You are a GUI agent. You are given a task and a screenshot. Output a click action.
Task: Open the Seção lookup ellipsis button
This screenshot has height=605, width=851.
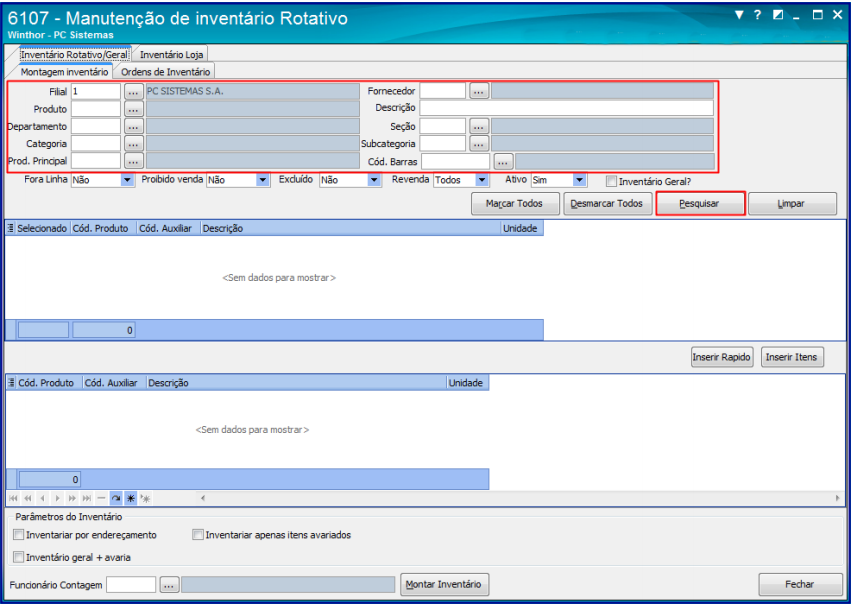(x=478, y=126)
